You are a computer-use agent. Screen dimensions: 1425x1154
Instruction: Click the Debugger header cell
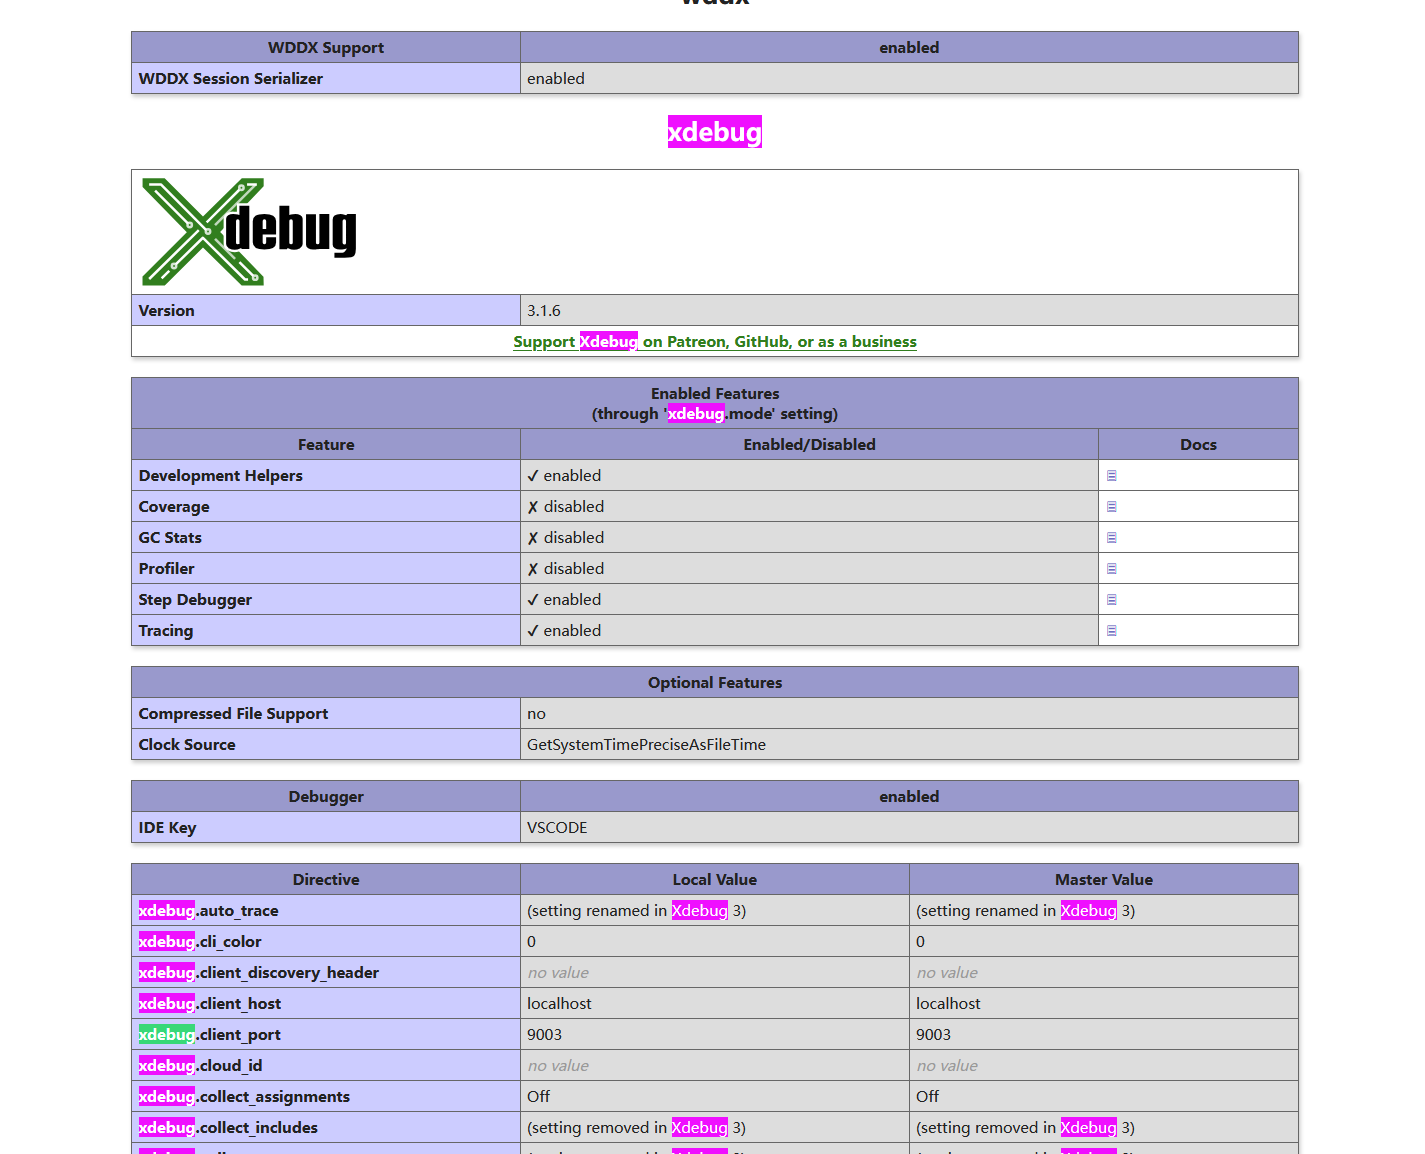[326, 797]
